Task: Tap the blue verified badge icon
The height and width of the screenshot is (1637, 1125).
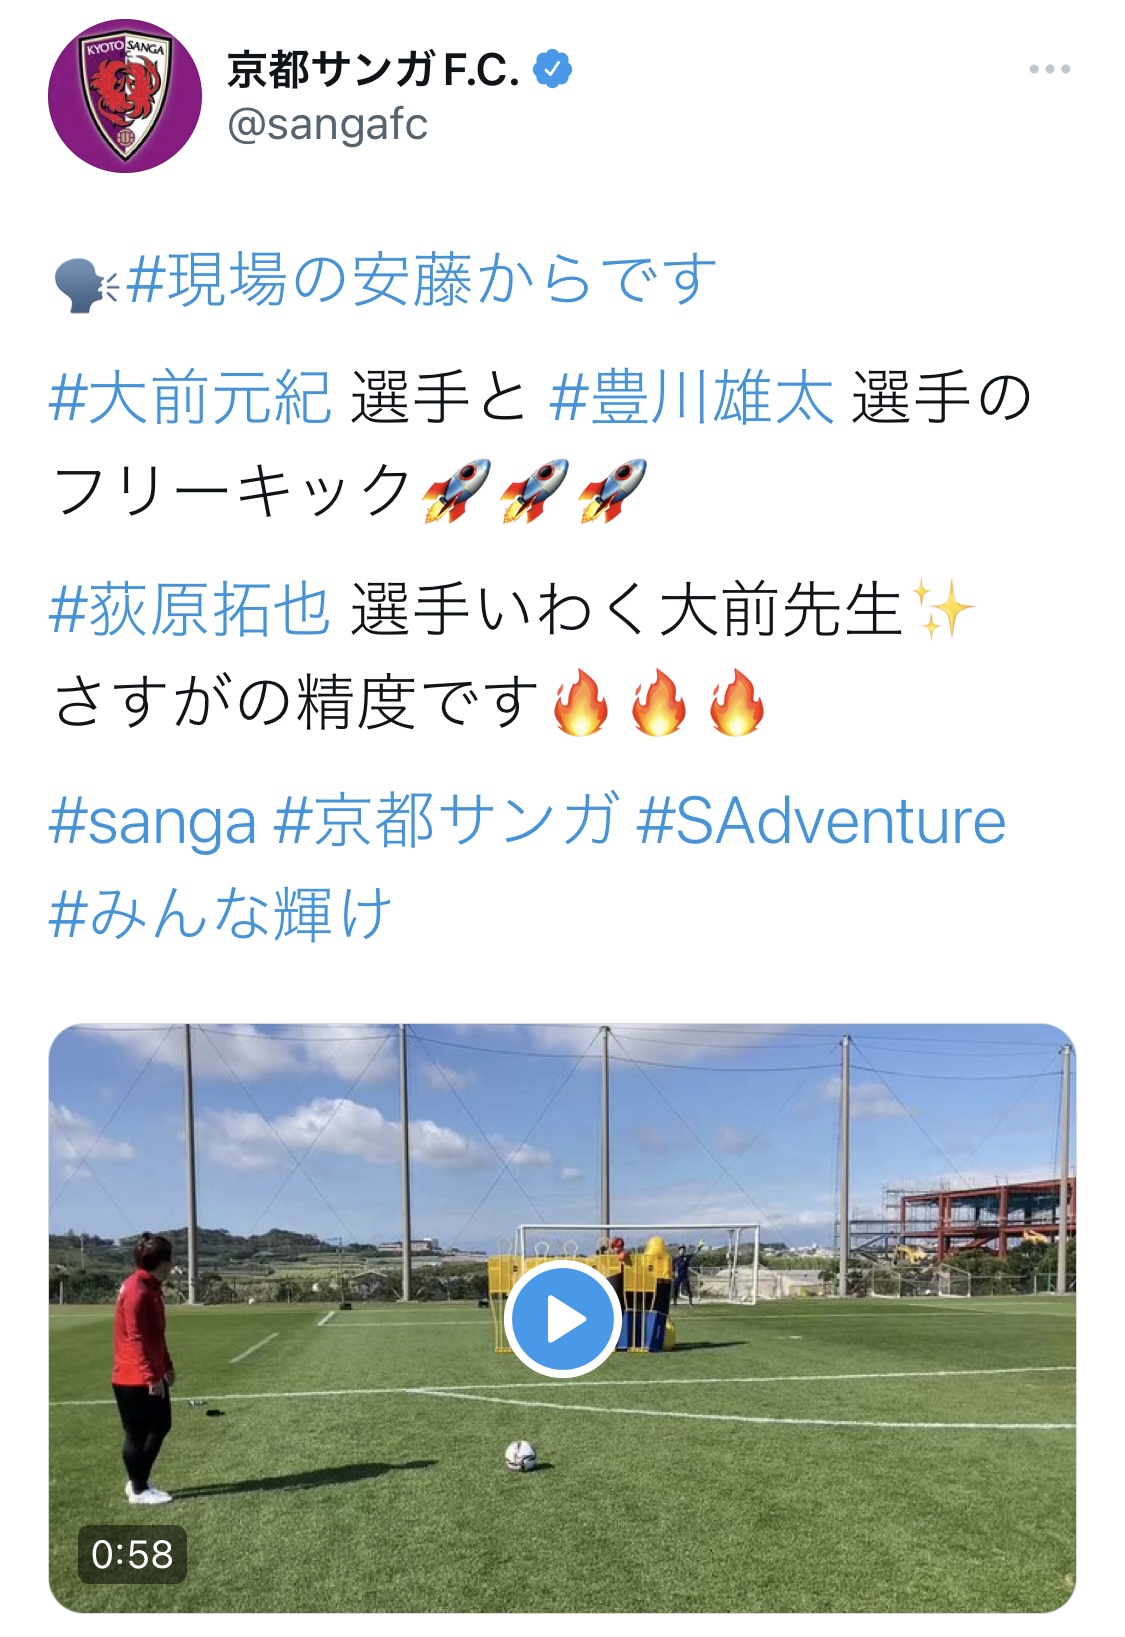Action: 553,69
